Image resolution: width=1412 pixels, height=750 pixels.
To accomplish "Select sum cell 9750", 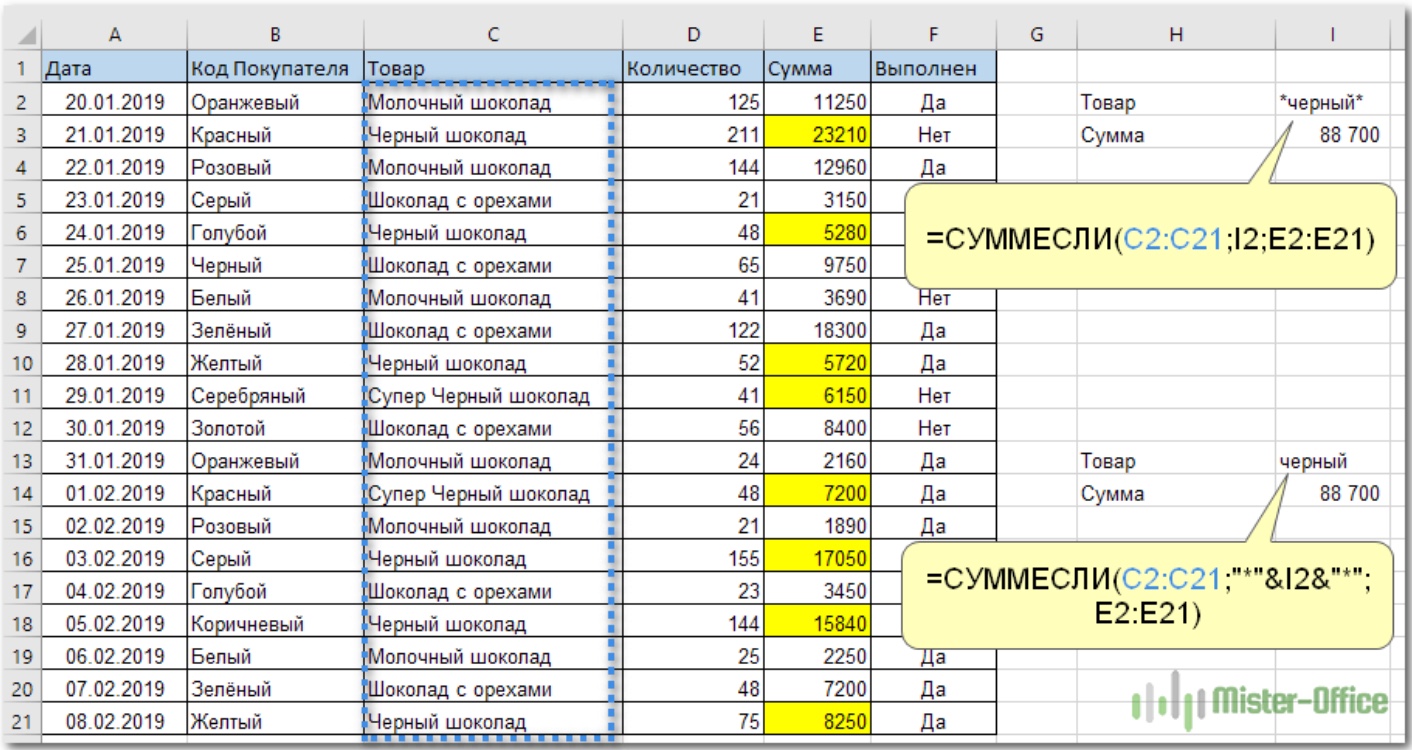I will (817, 266).
